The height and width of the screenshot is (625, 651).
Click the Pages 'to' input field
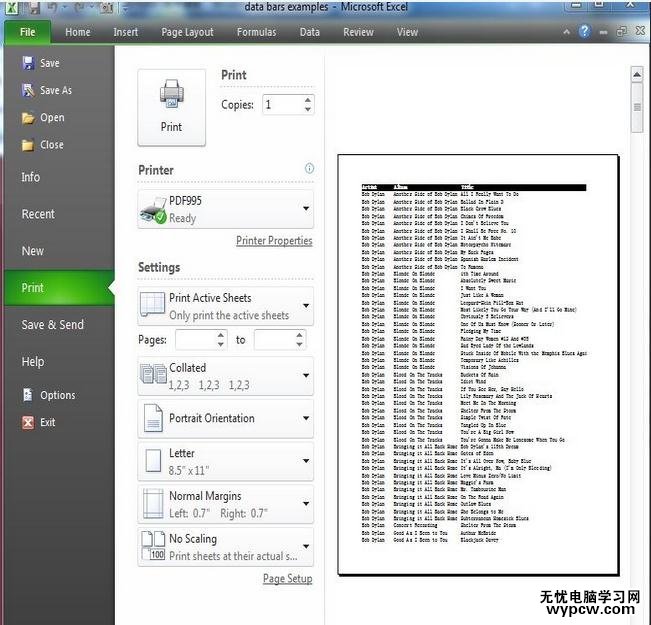(274, 340)
